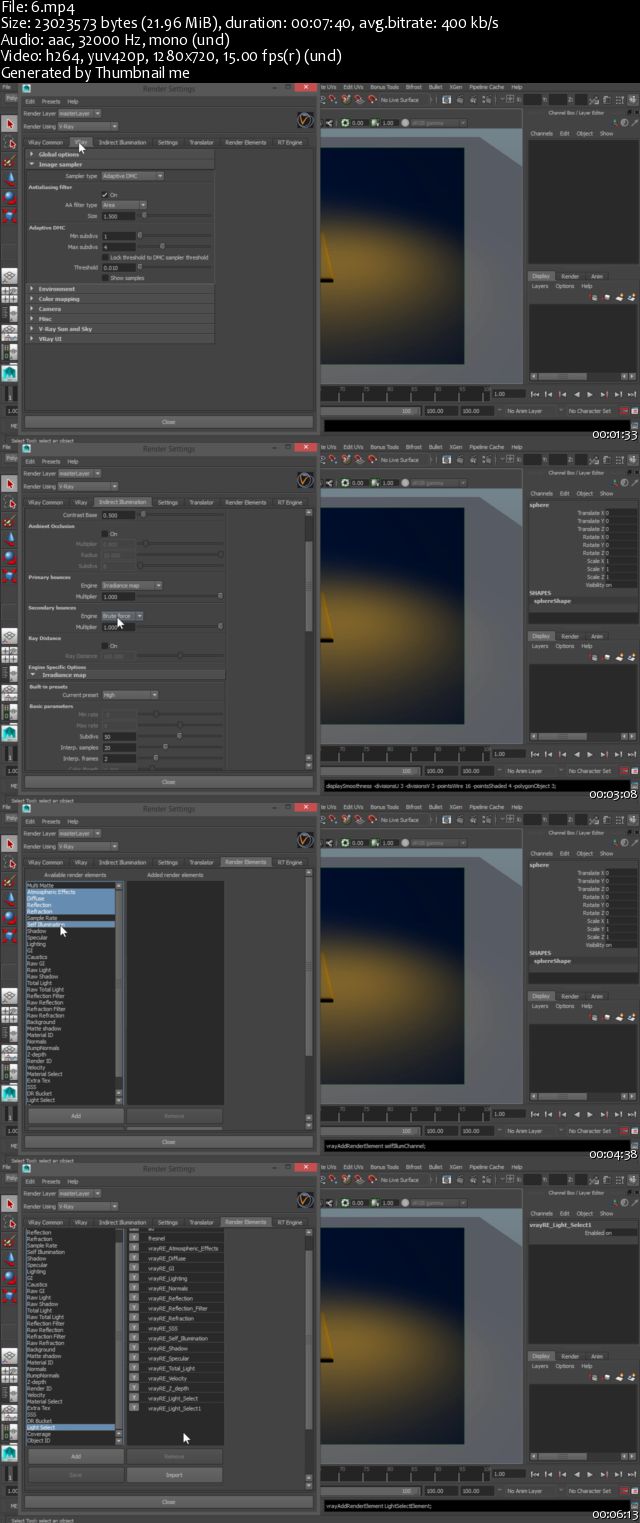
Task: Select Render Elements tab in 00:04:38 frame
Action: [245, 862]
